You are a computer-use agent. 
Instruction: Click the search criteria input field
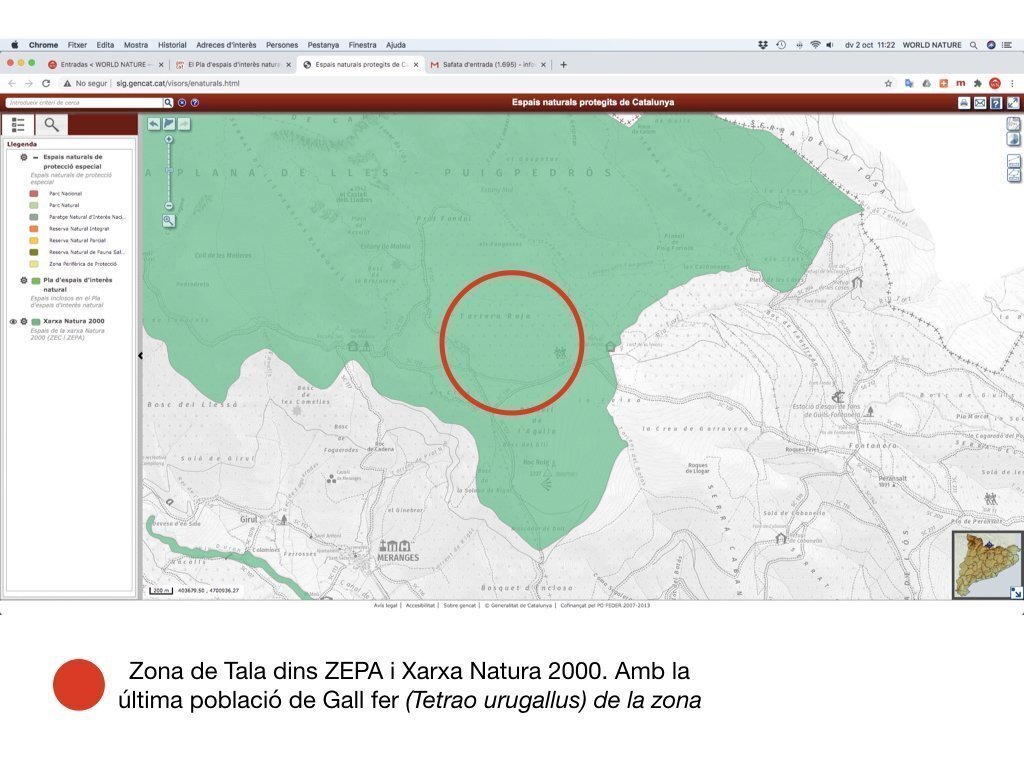[84, 103]
